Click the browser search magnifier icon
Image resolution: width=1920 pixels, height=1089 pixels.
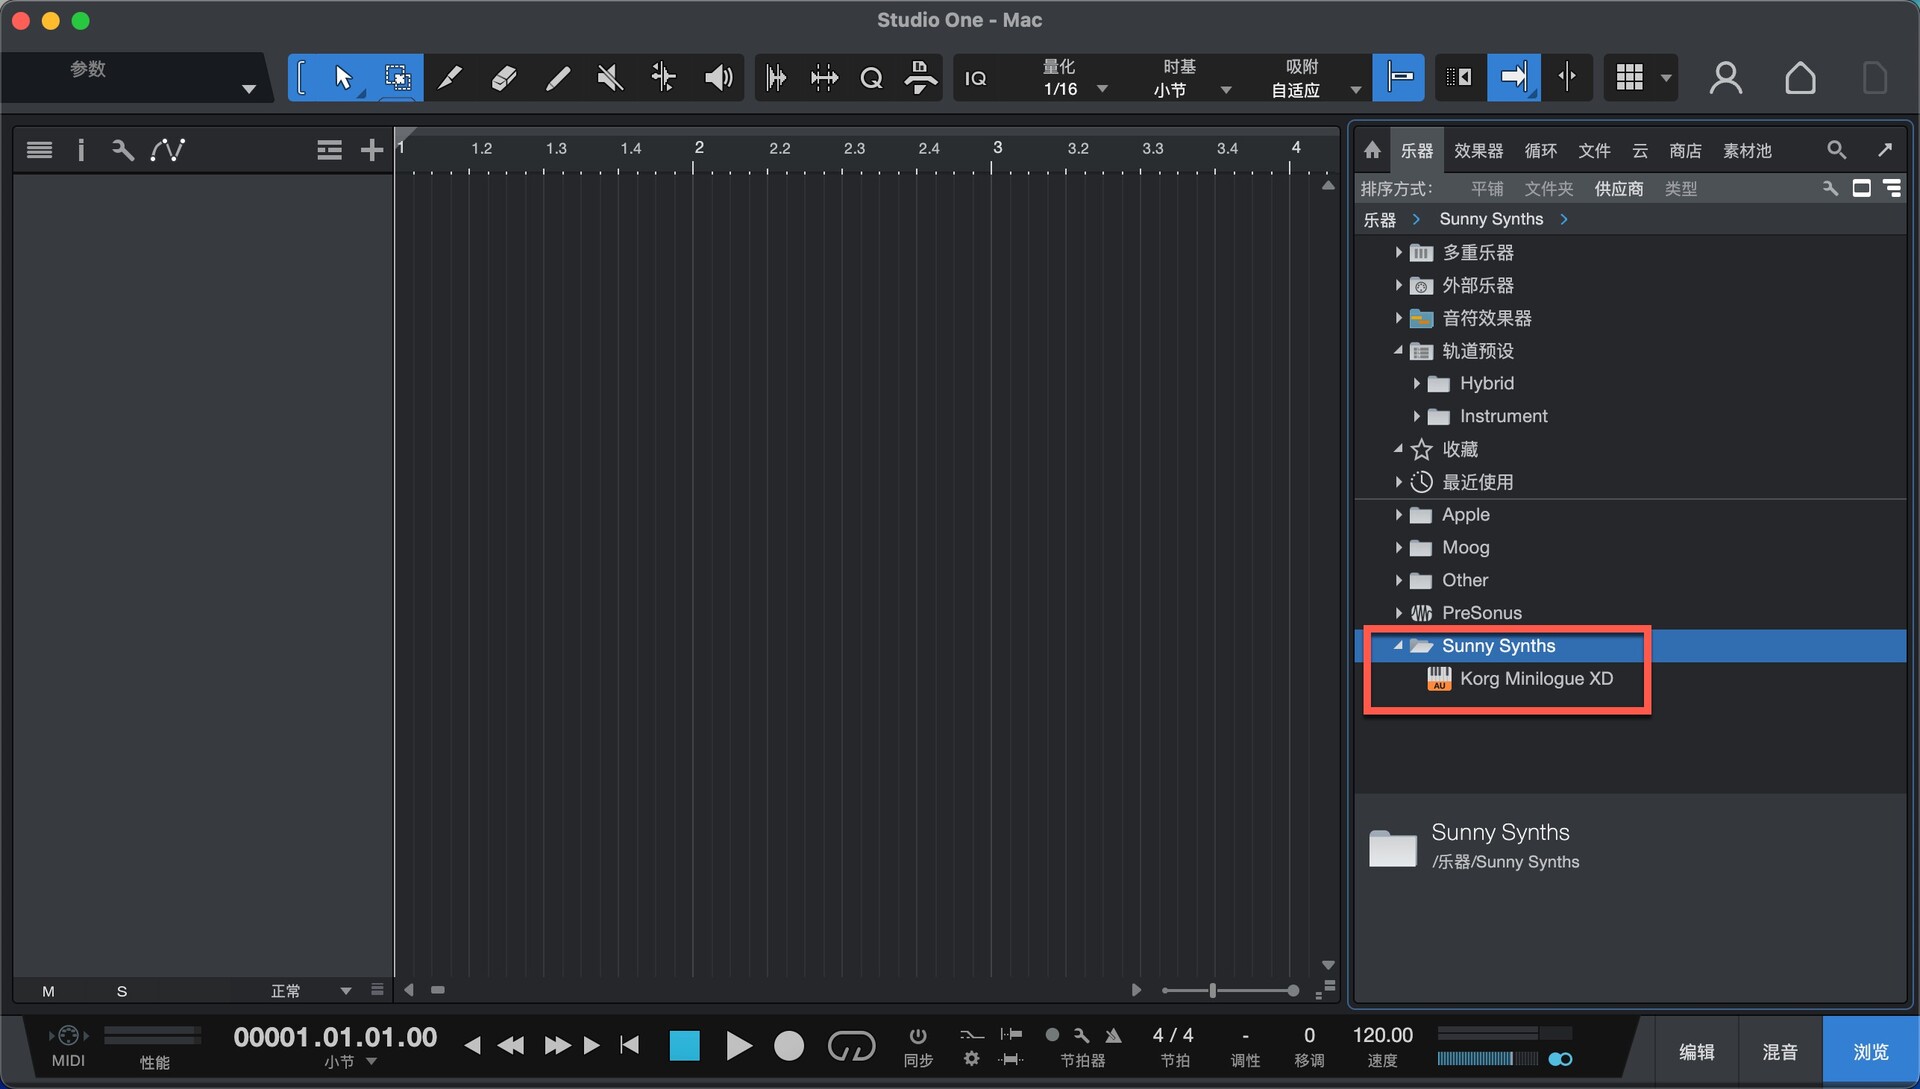click(x=1836, y=150)
